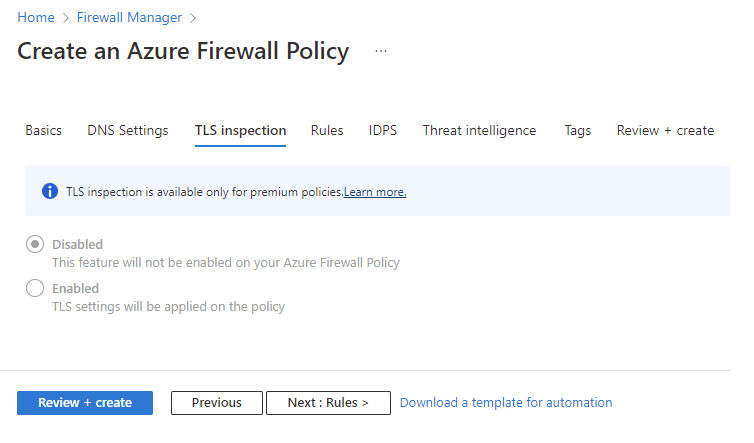The image size is (754, 443).
Task: Jump to Review + create tab
Action: pyautogui.click(x=665, y=130)
